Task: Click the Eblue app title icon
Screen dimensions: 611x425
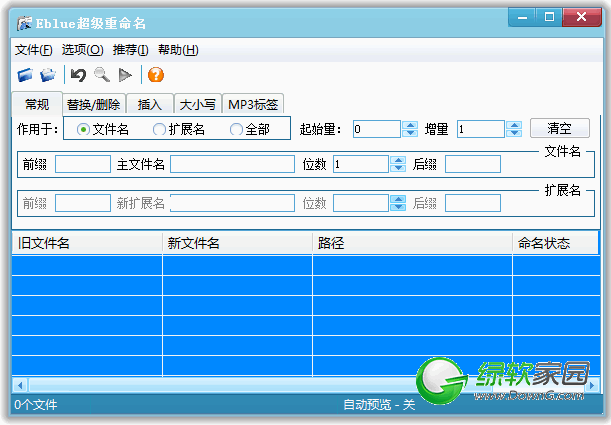Action: click(x=24, y=23)
